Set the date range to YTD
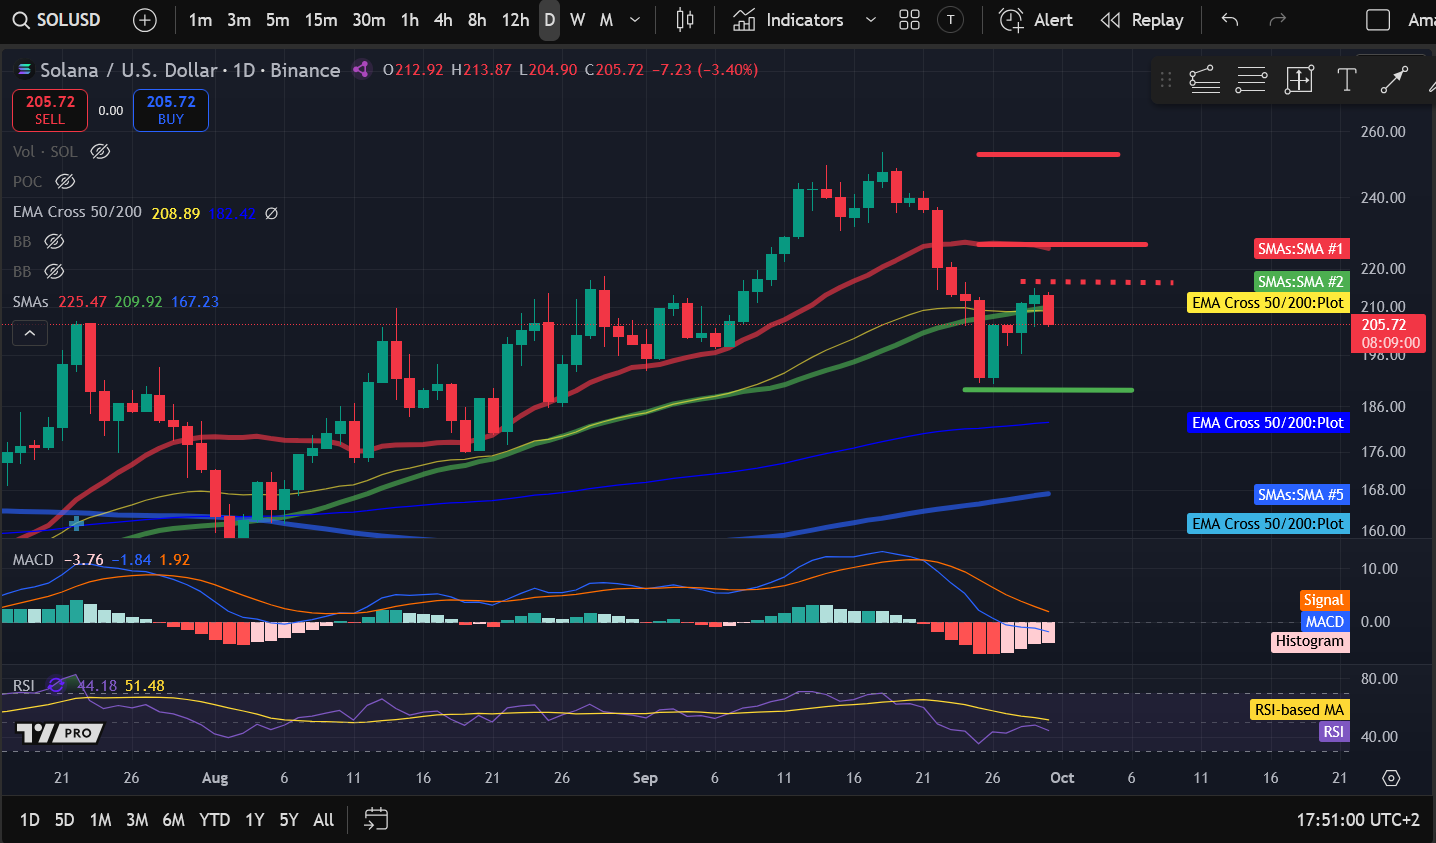This screenshot has width=1436, height=843. pos(215,820)
